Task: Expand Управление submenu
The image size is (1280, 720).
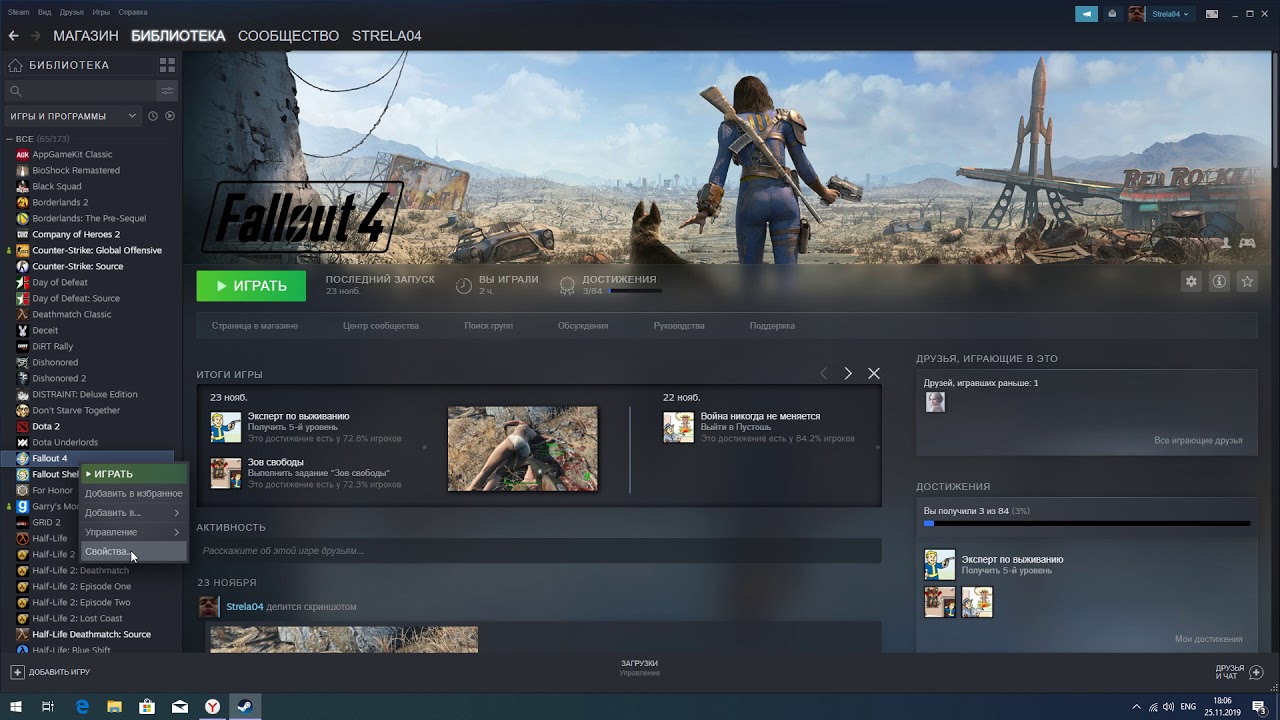Action: pos(133,532)
